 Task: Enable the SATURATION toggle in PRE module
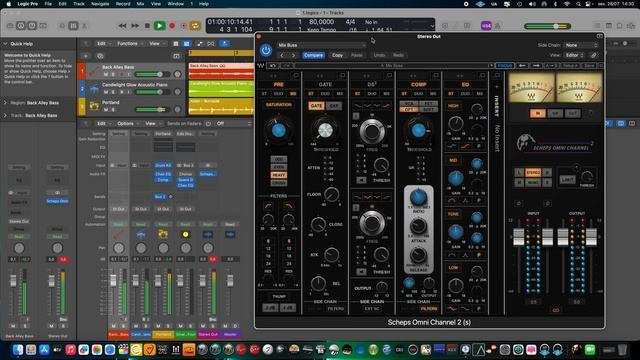[x=279, y=105]
